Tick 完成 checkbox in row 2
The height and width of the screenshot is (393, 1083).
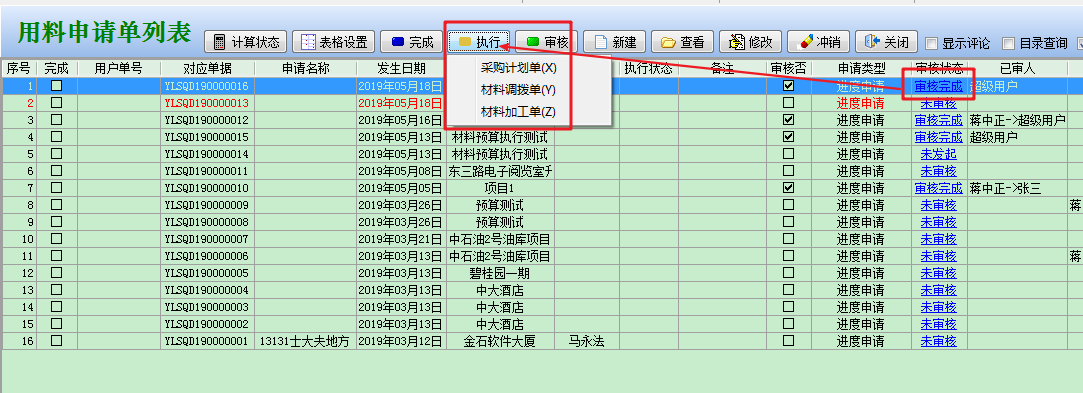coord(57,102)
